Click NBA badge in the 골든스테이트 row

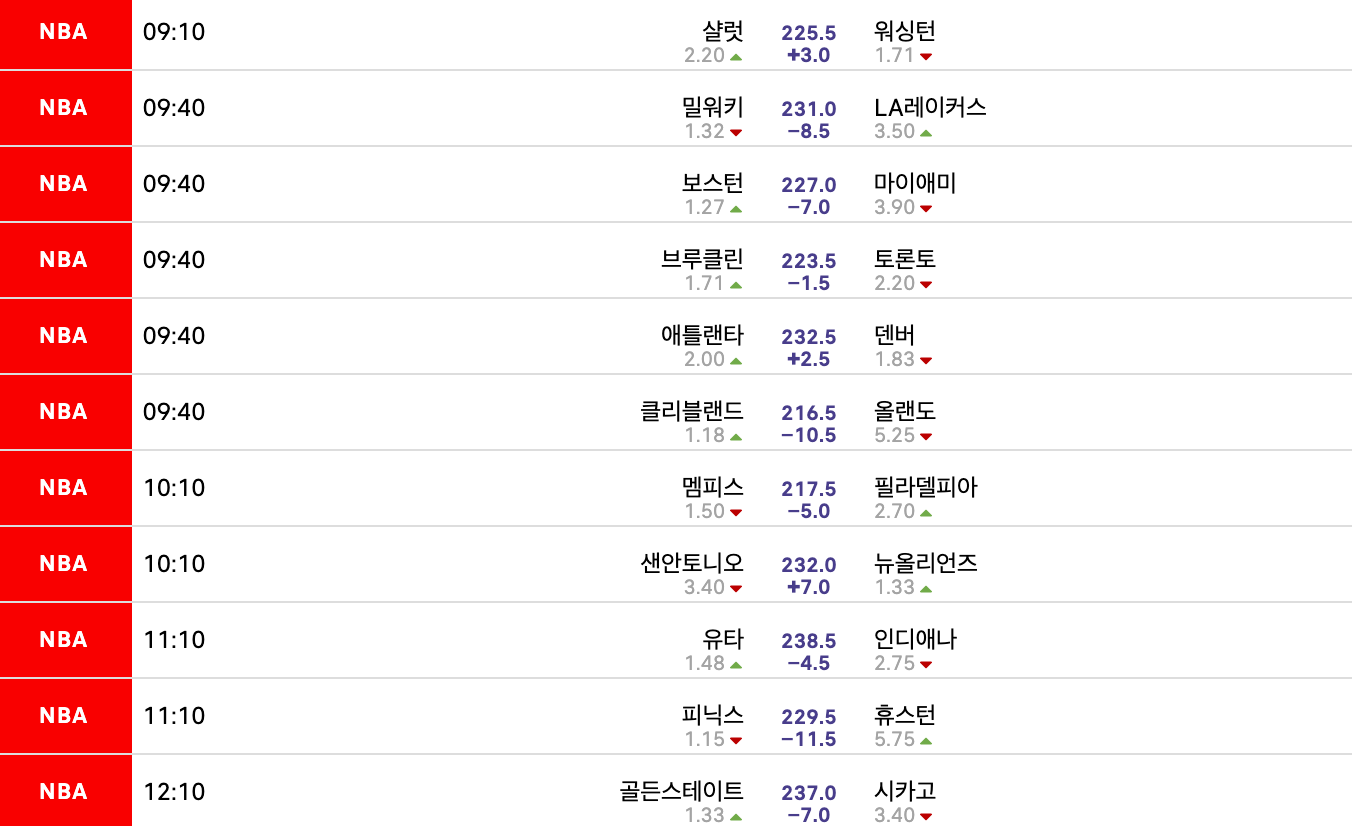(64, 792)
